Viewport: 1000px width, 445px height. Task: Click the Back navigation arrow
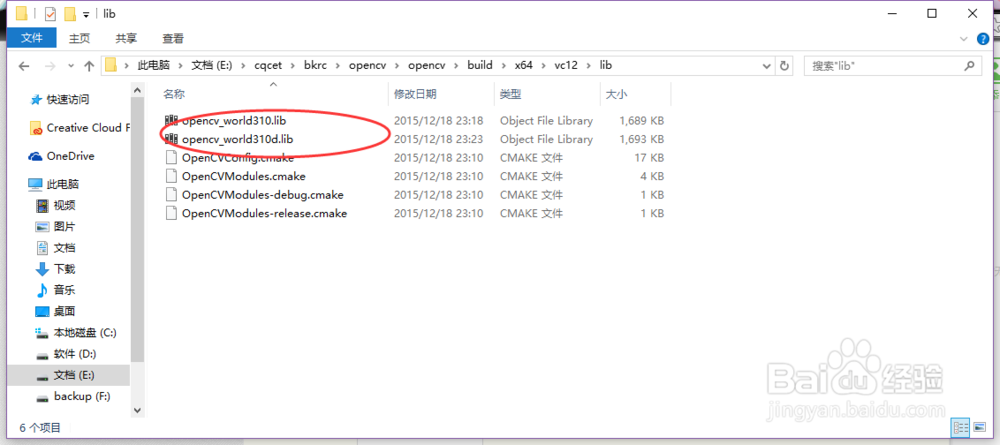tap(24, 66)
